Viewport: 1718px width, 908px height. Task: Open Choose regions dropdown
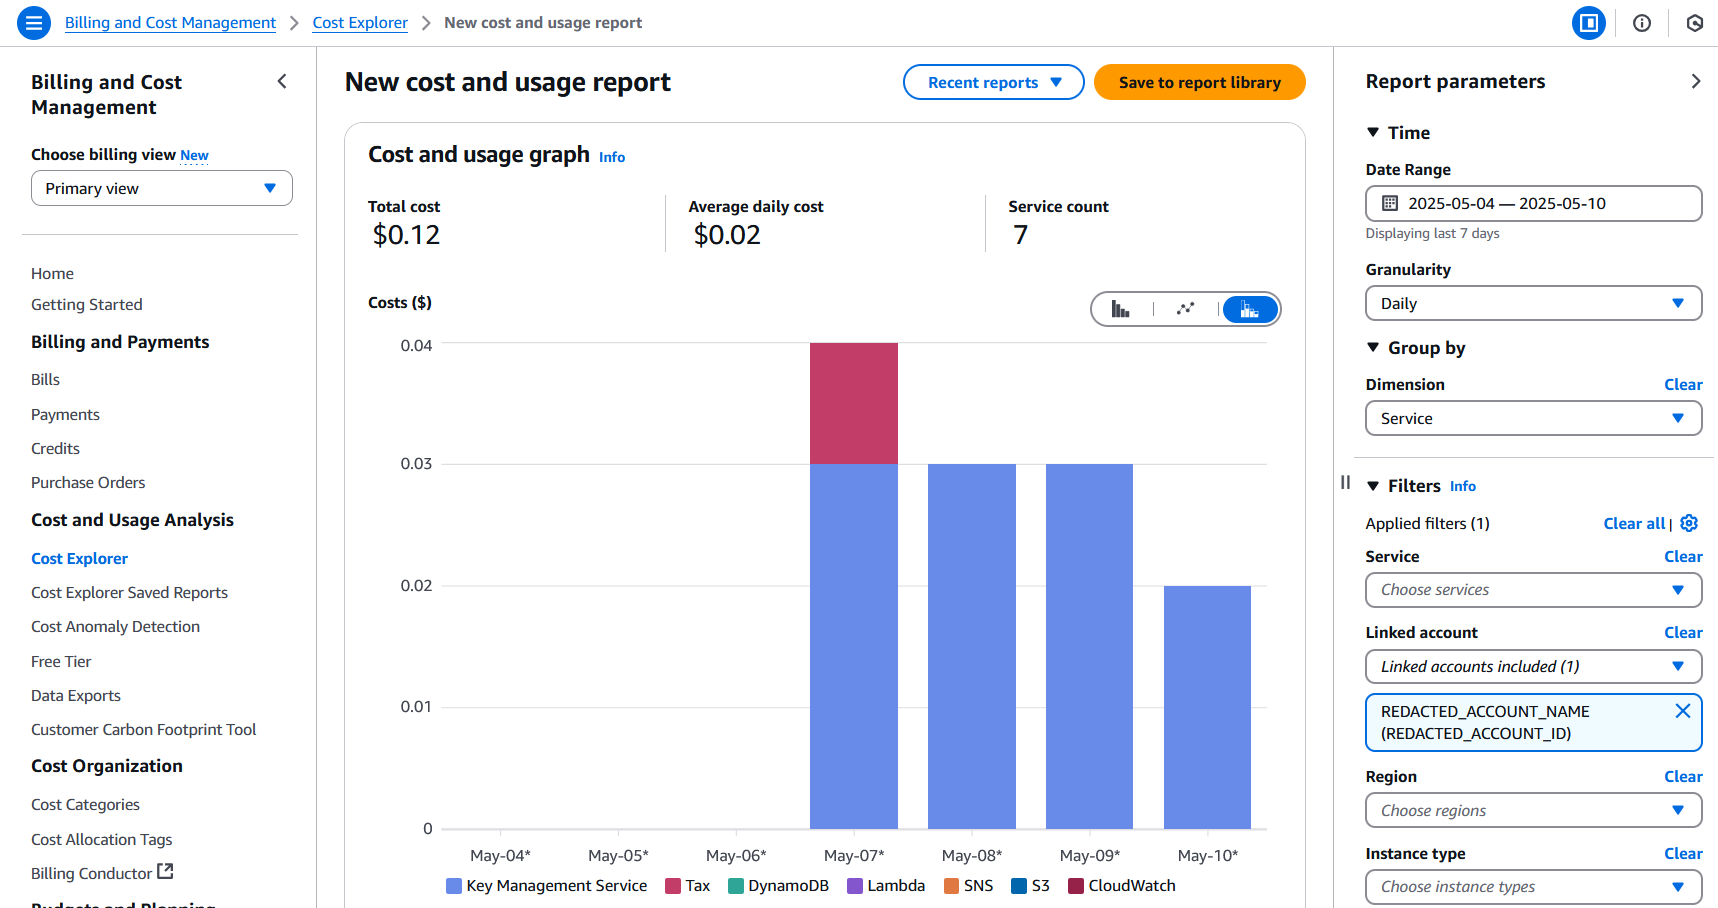click(1534, 810)
